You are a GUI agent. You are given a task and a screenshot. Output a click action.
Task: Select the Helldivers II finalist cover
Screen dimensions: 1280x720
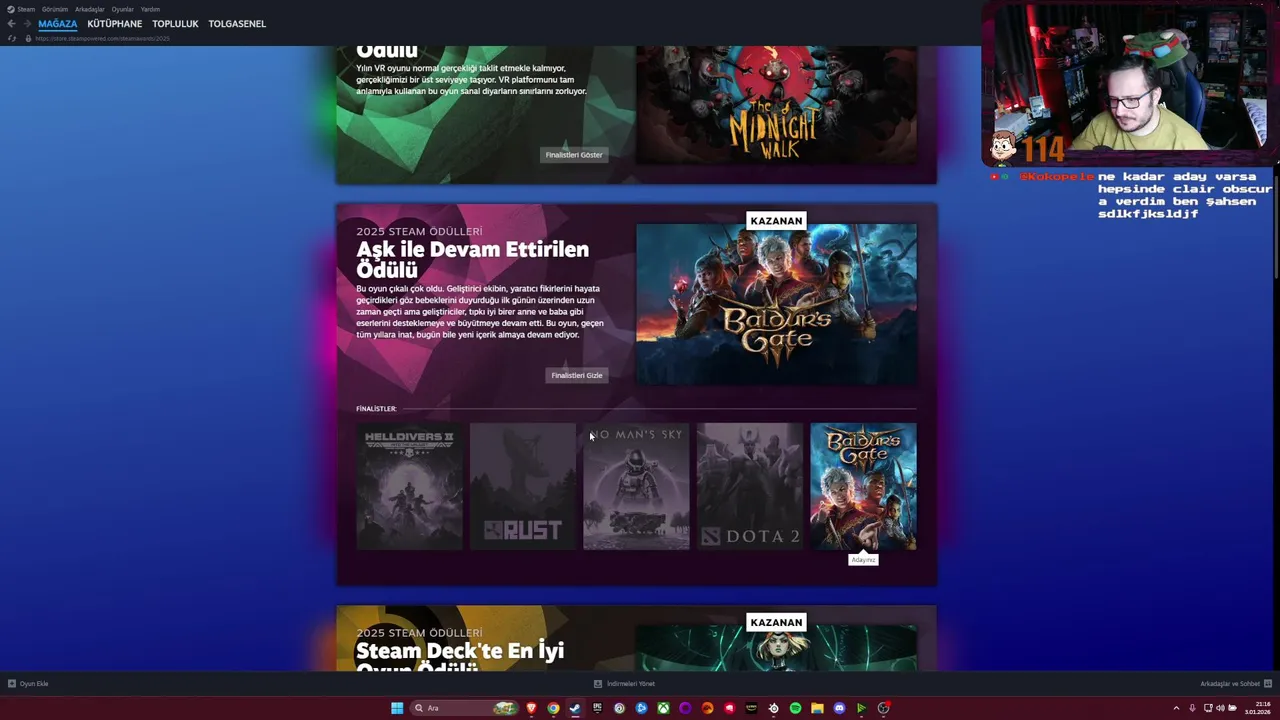(x=409, y=486)
